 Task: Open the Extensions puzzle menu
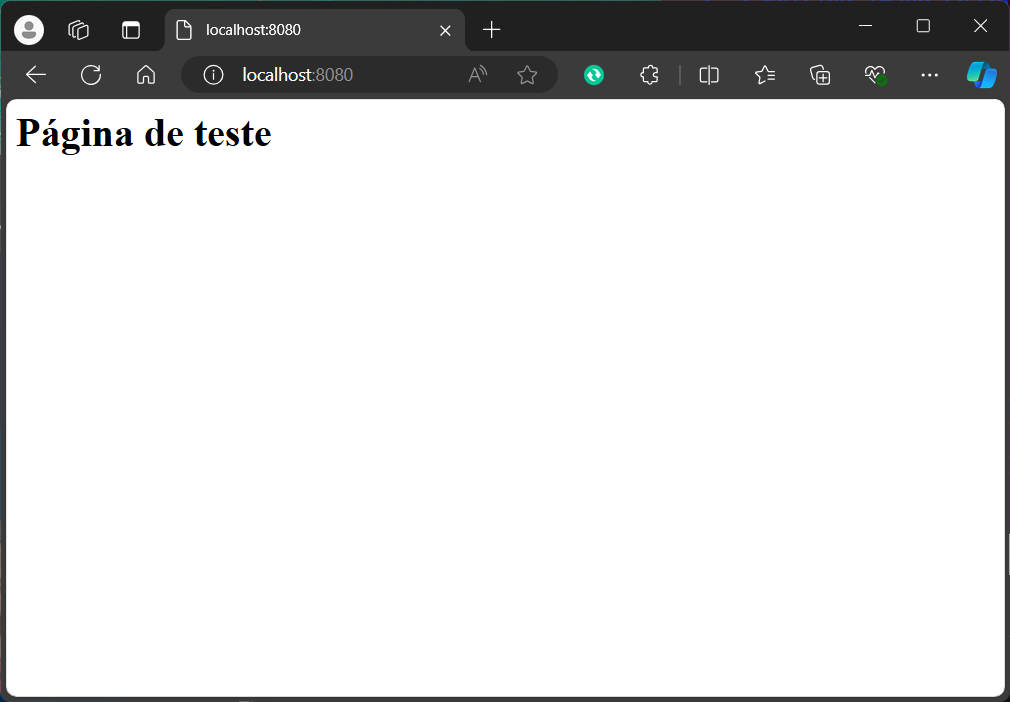click(649, 75)
